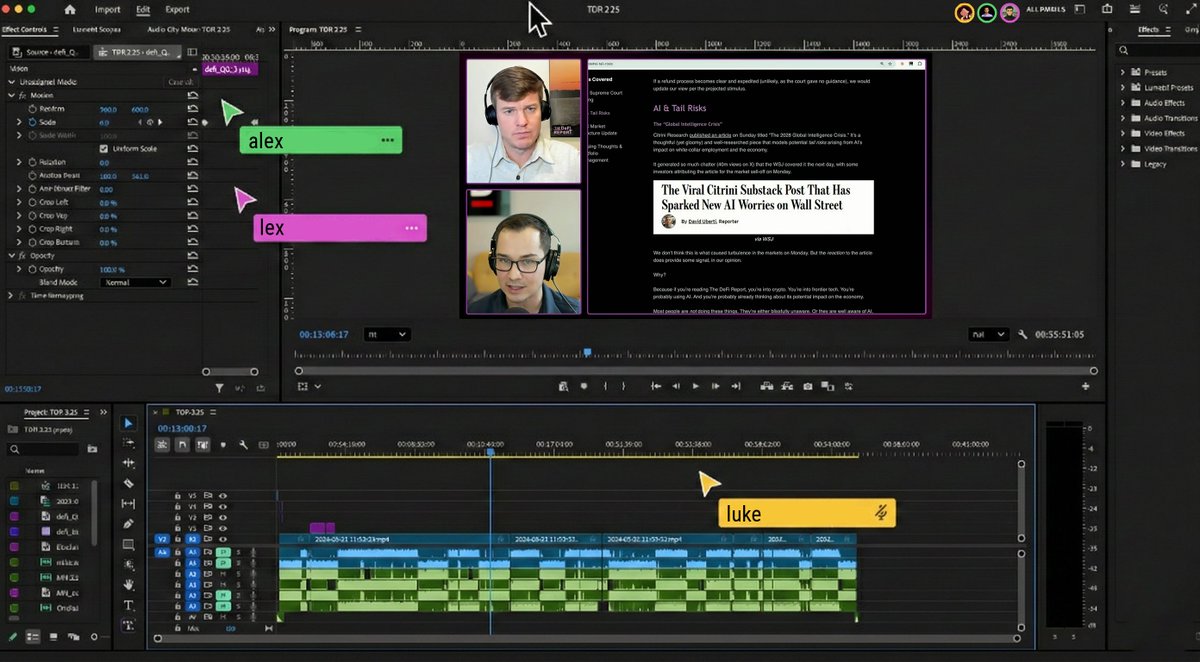Switch Project panel to icon view
1200x662 pixels.
pos(53,636)
